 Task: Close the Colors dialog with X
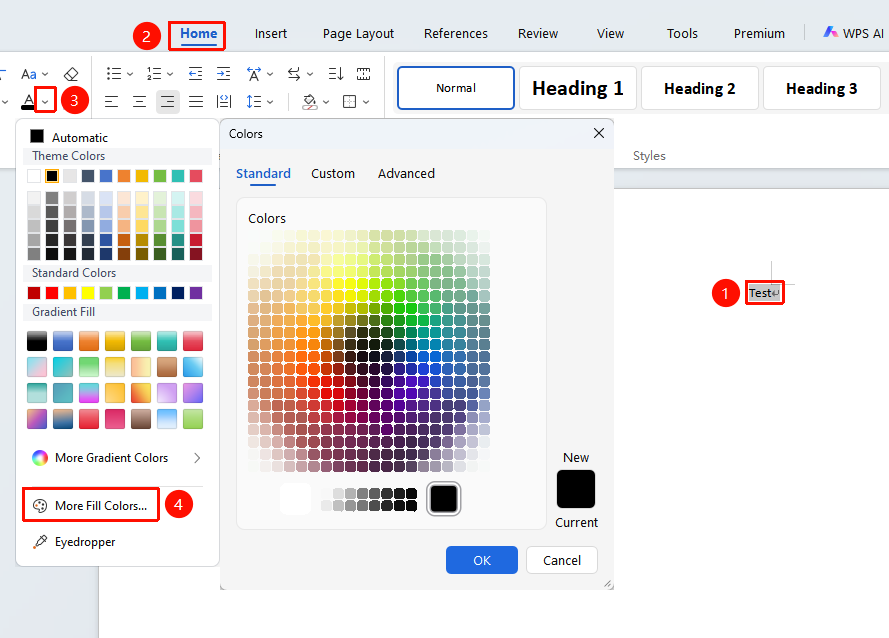click(x=599, y=133)
